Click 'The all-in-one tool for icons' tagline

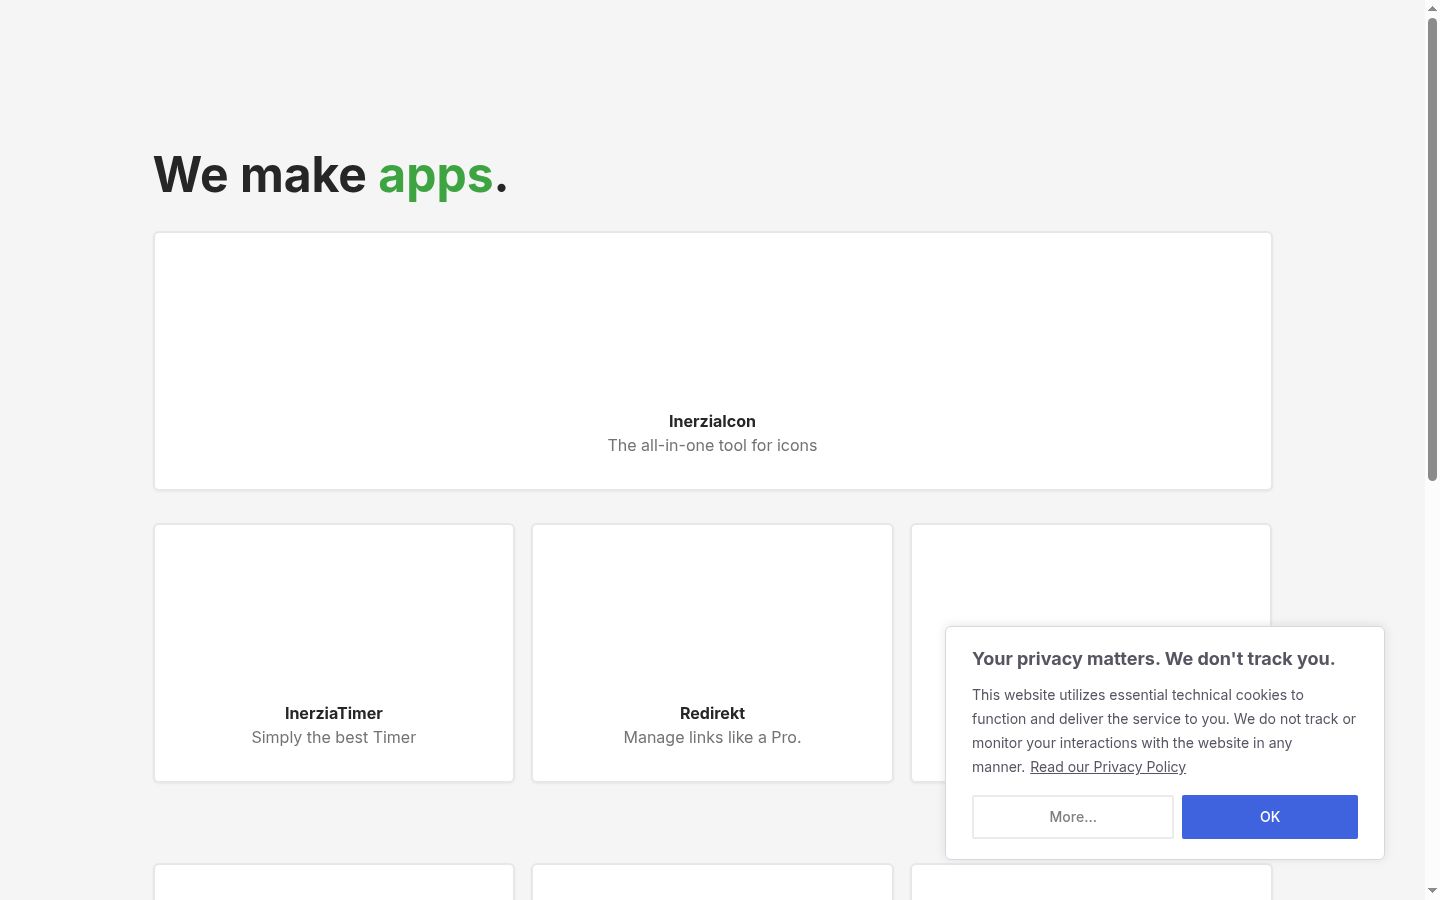click(712, 446)
